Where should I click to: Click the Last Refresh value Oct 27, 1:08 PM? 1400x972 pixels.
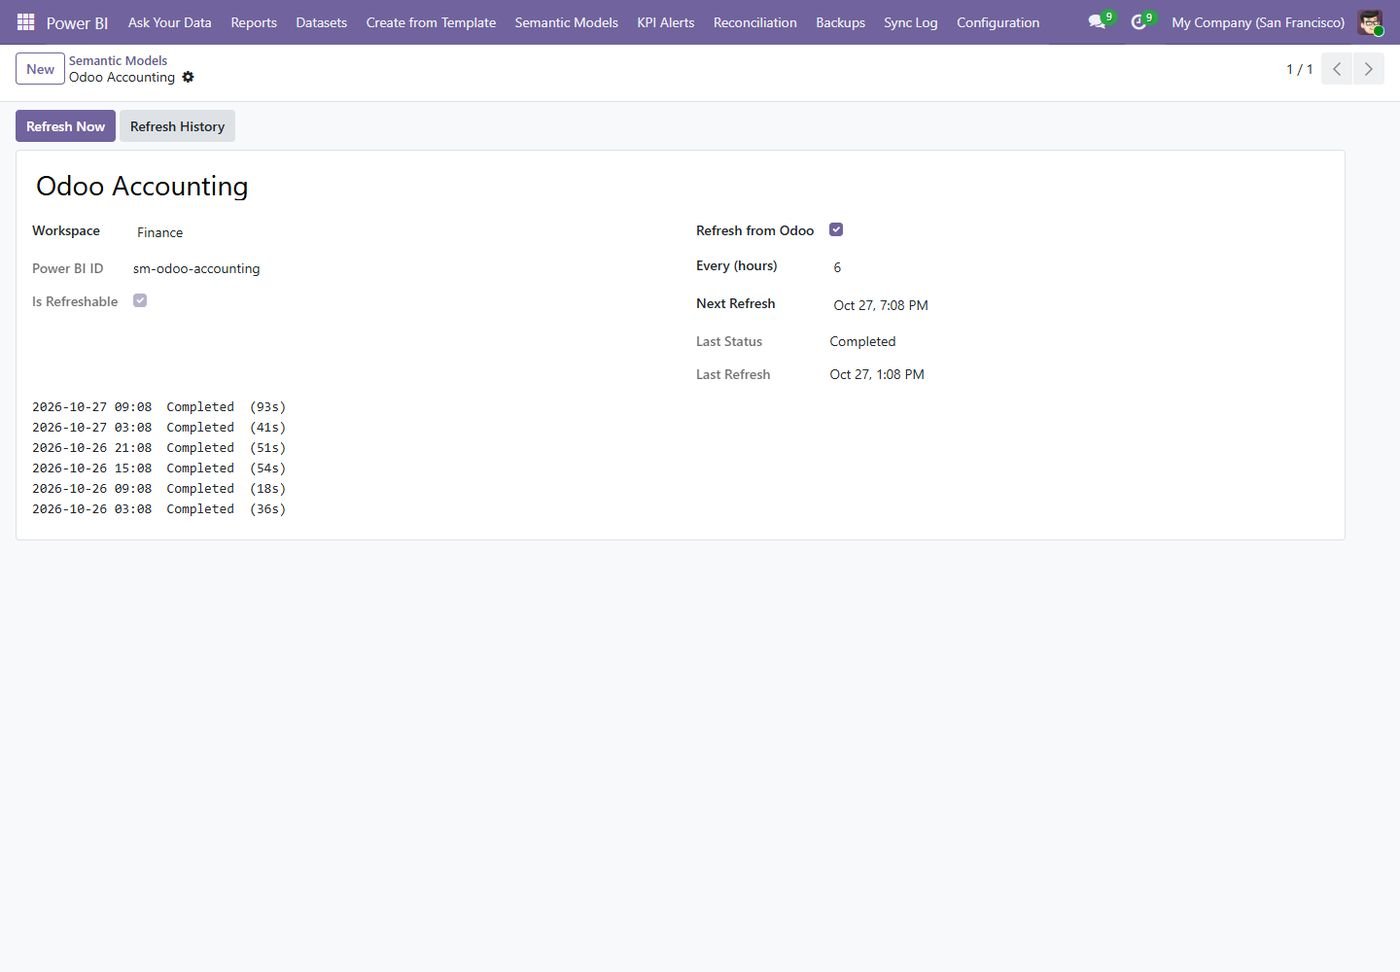pyautogui.click(x=877, y=374)
